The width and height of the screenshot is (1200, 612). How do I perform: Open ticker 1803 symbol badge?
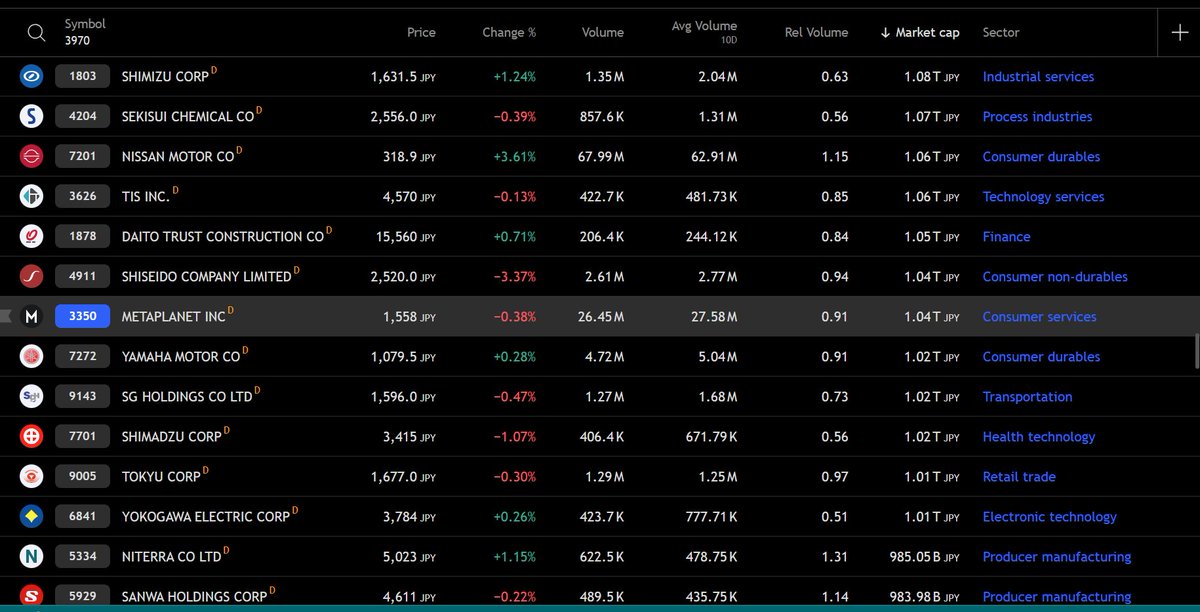click(x=82, y=76)
